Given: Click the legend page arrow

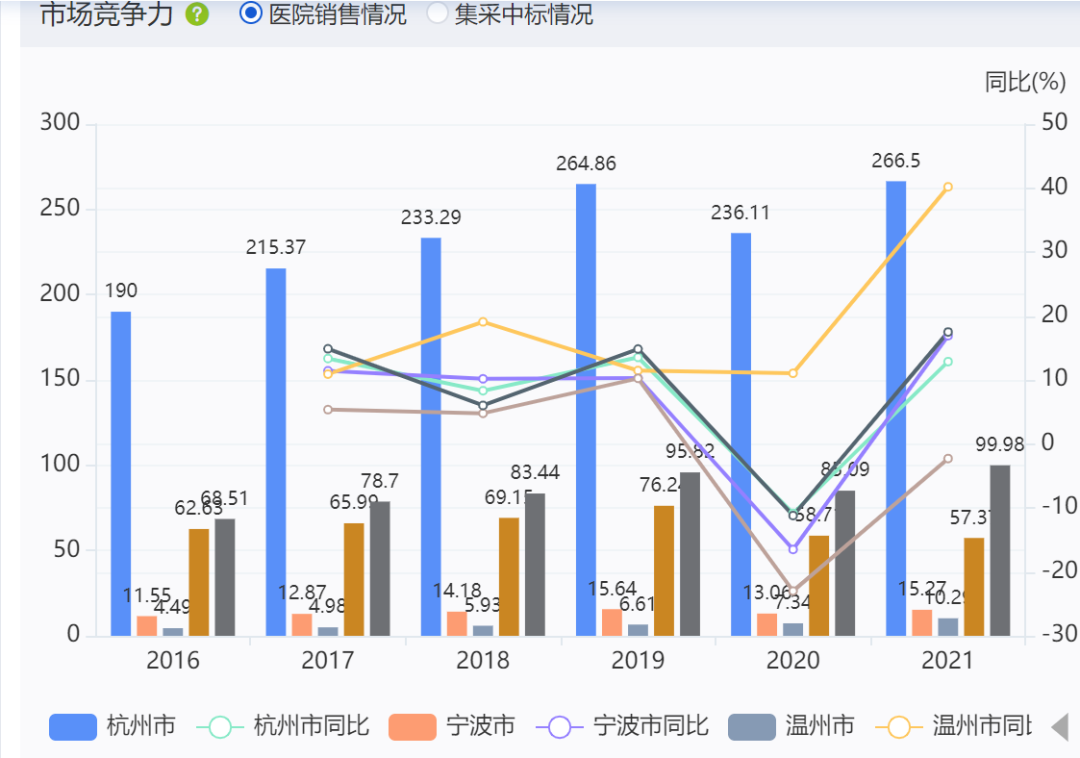Looking at the screenshot, I should pos(1061,727).
